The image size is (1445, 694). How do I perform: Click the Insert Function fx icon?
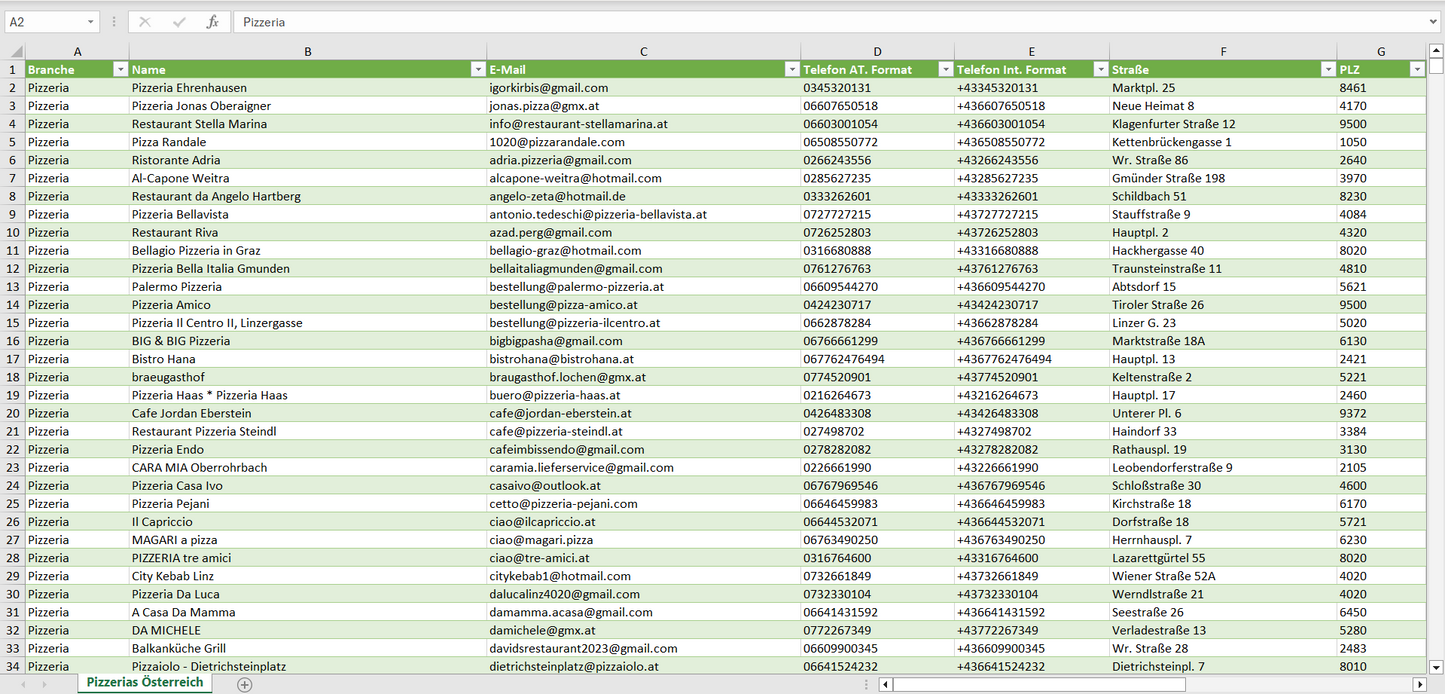(x=212, y=22)
